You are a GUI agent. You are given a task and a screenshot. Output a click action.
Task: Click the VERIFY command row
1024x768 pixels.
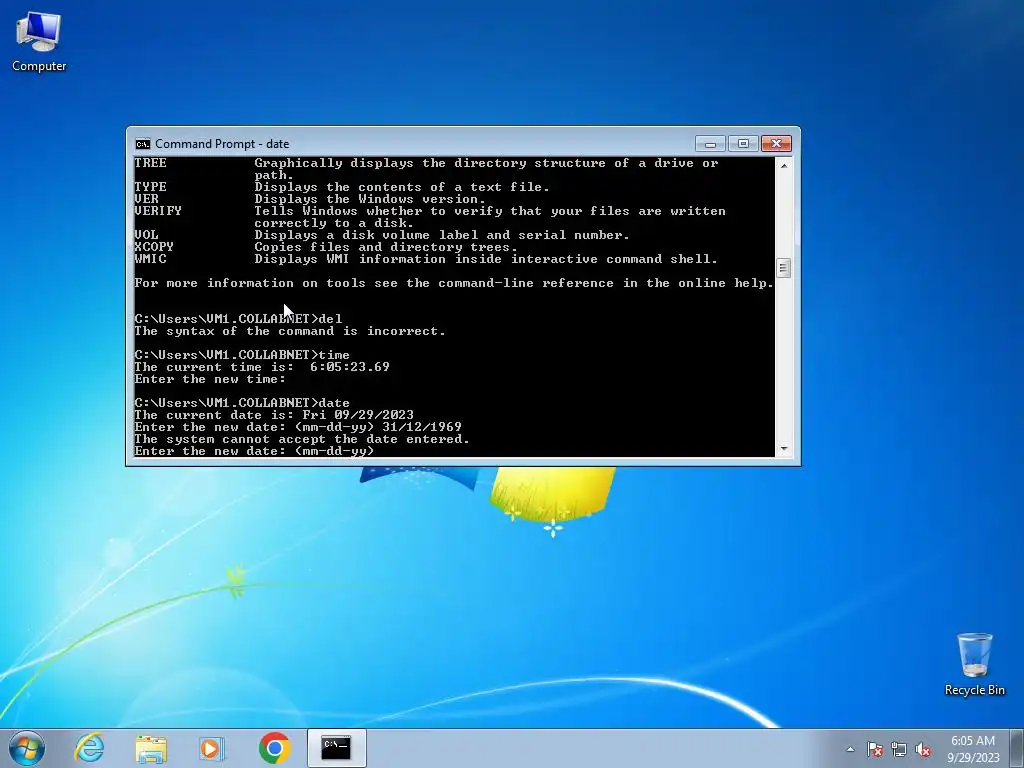coord(430,217)
